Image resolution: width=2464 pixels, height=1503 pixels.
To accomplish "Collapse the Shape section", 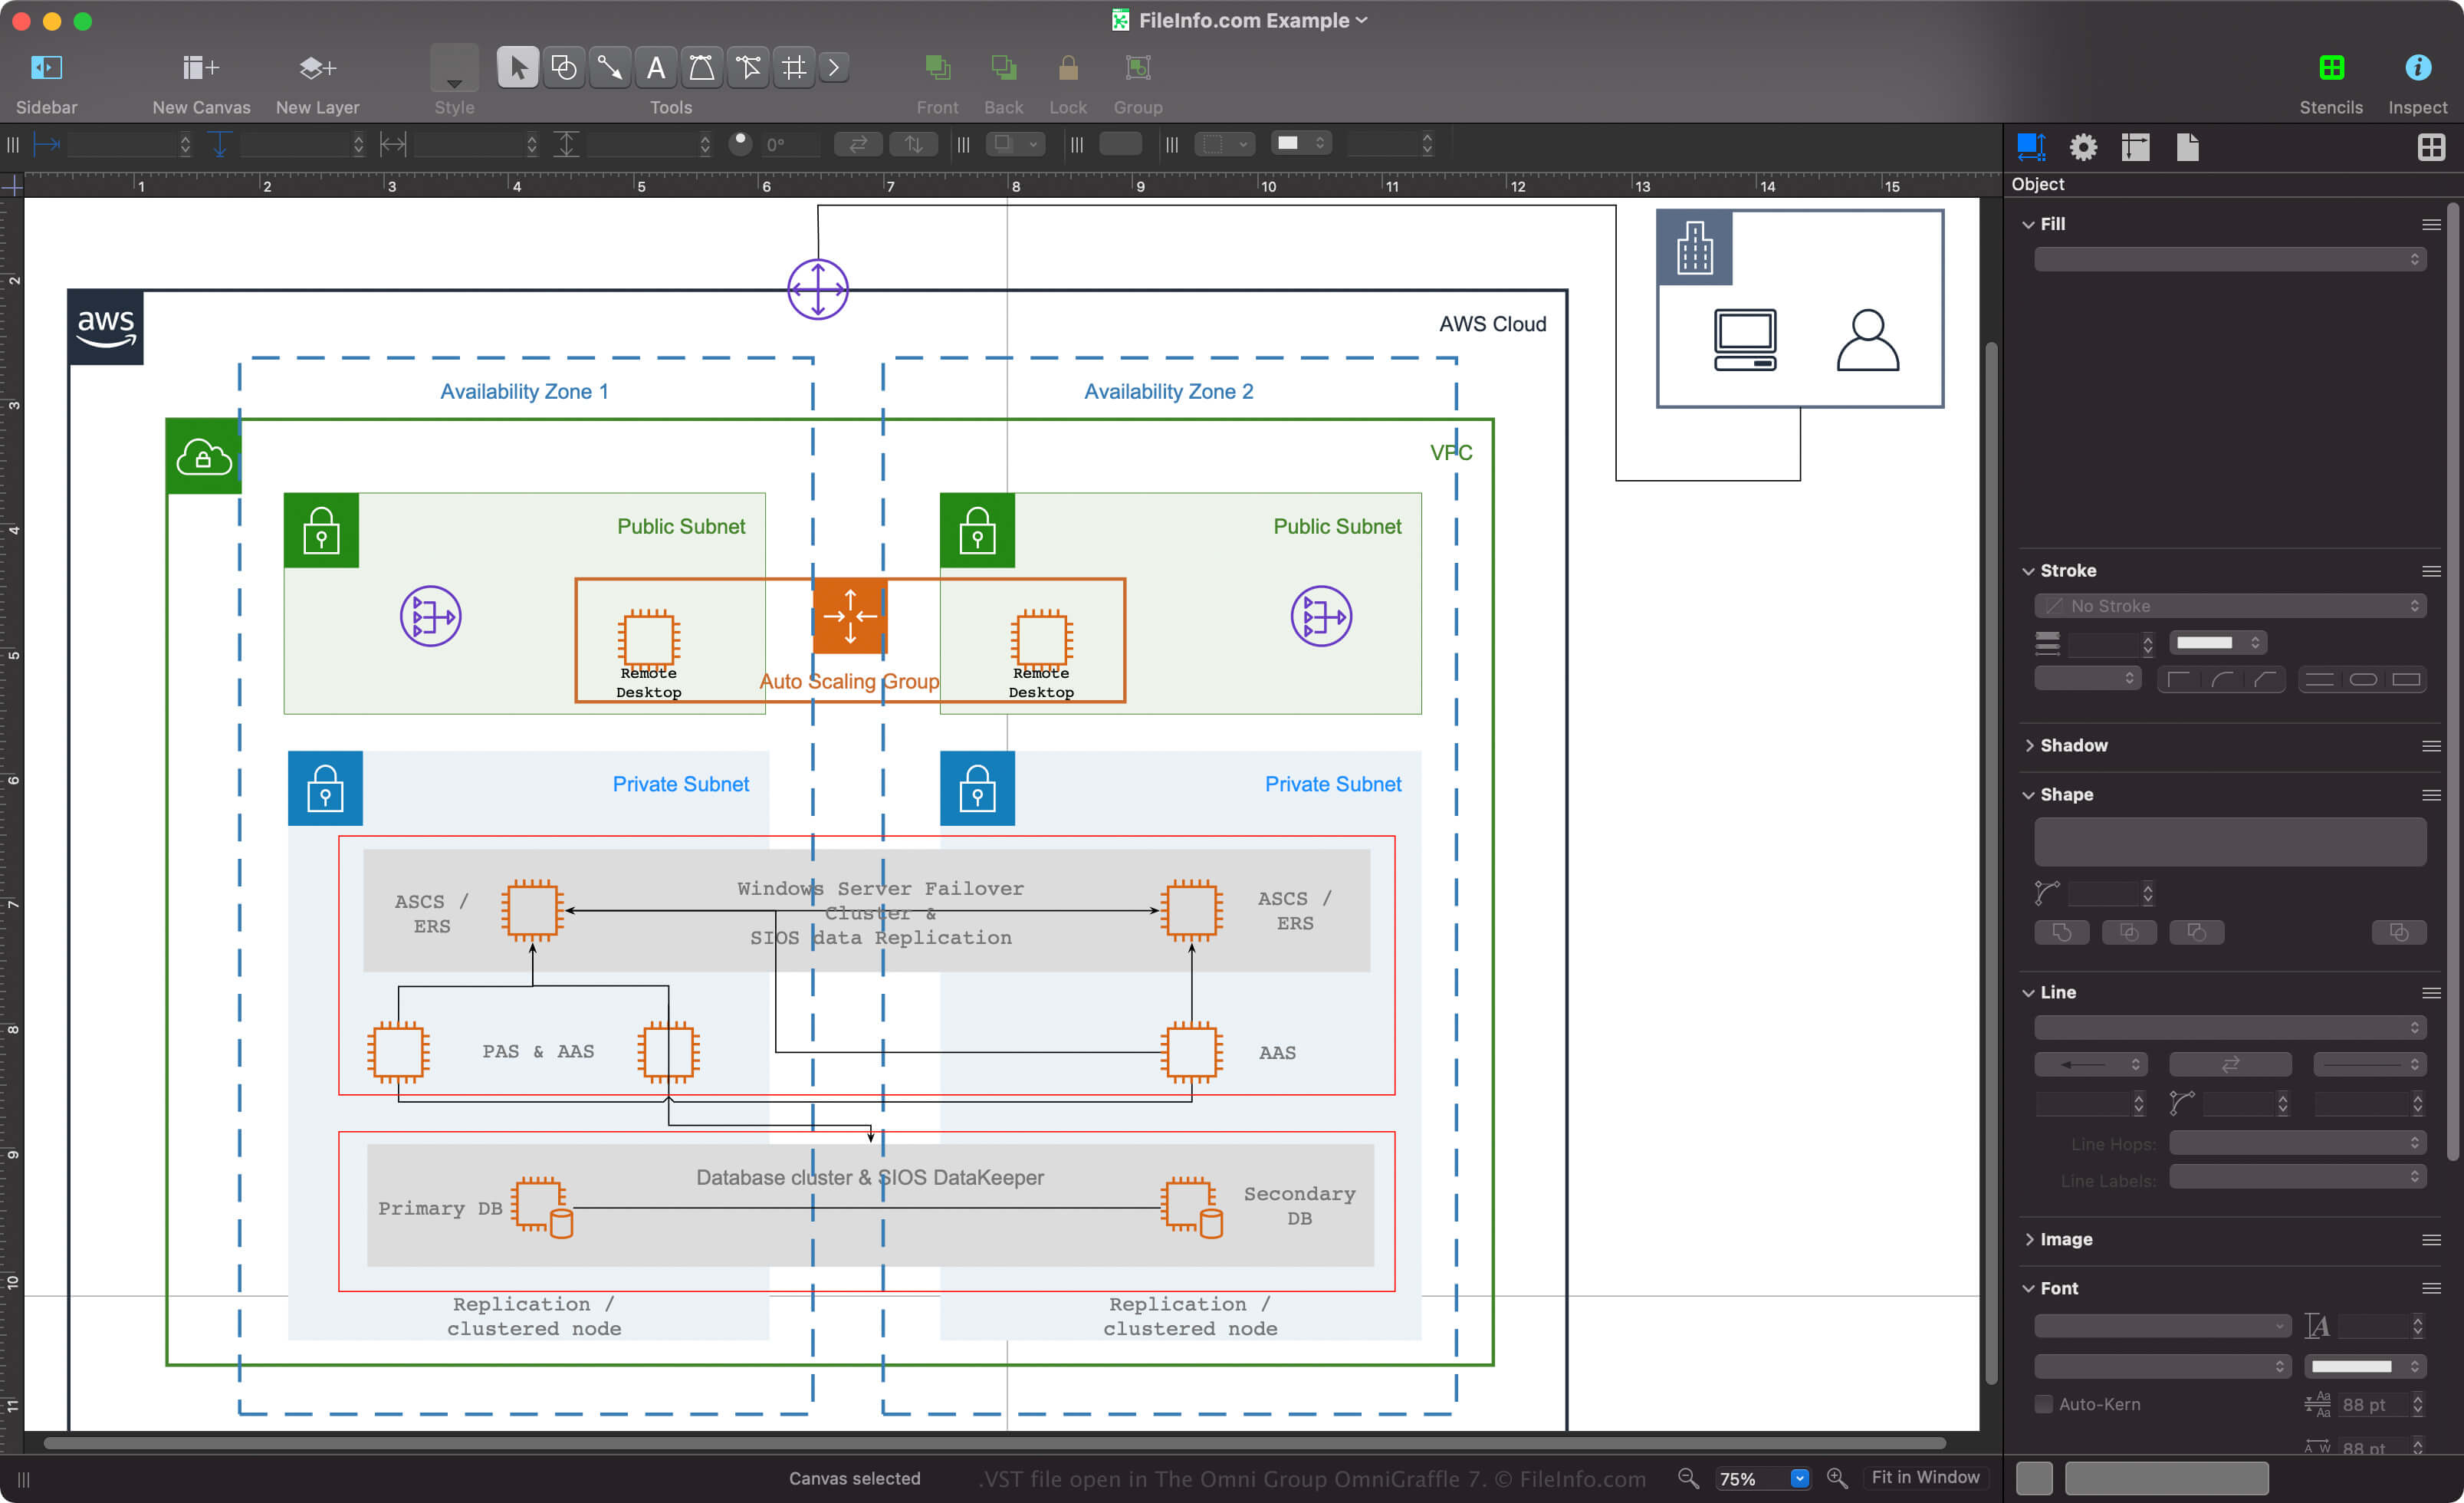I will 2028,795.
